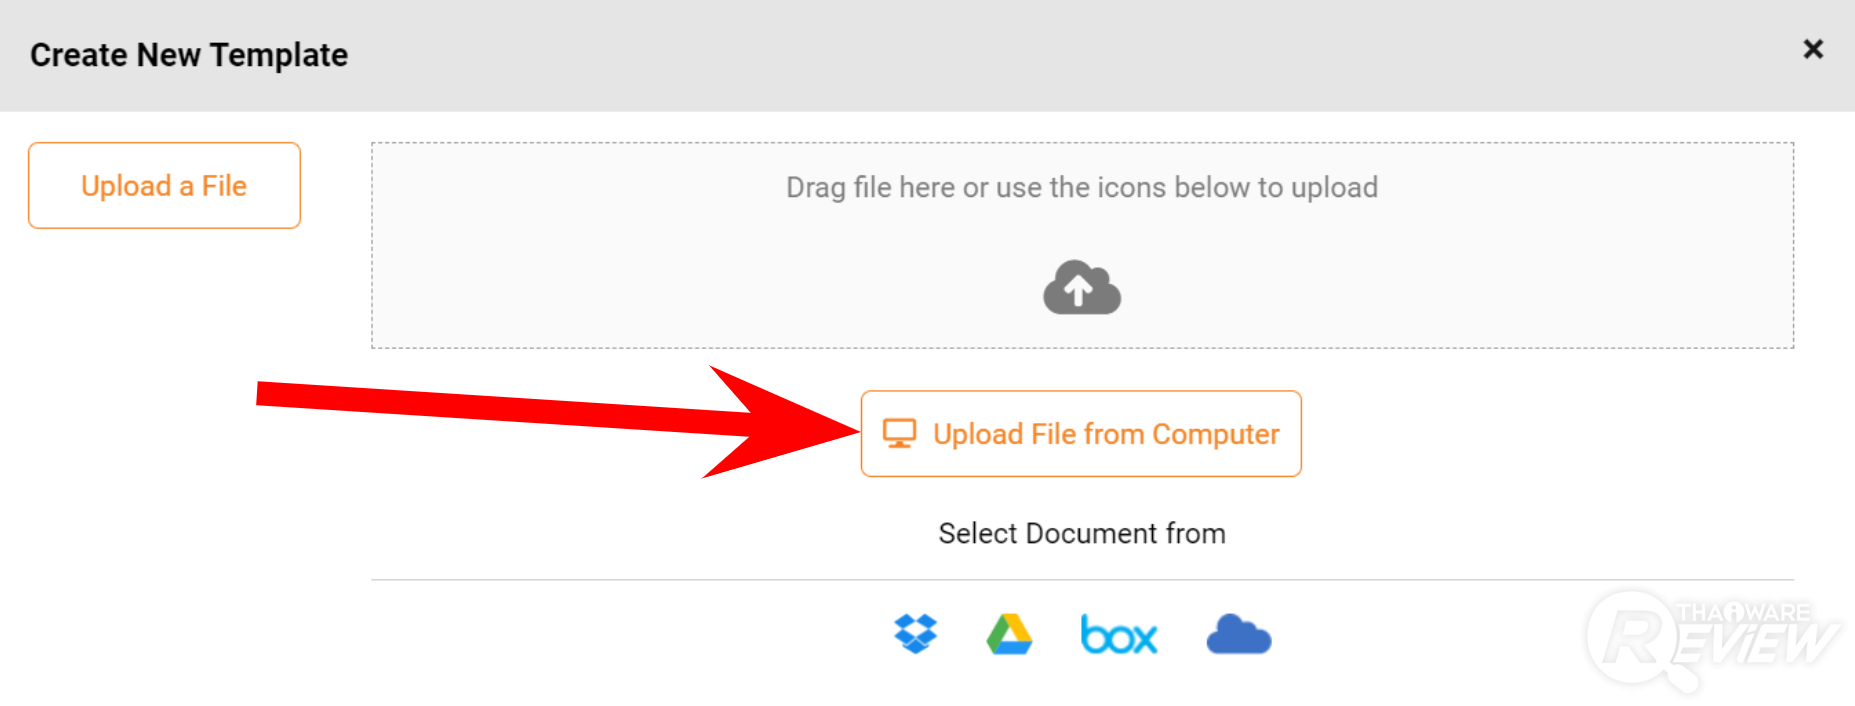Close the Create New Template dialog
The image size is (1855, 706).
pyautogui.click(x=1812, y=49)
